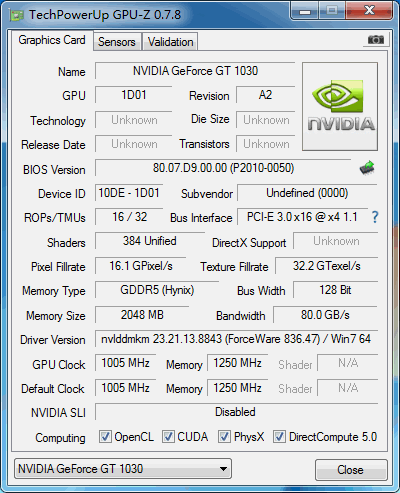The width and height of the screenshot is (400, 493).
Task: Toggle the OpenCL checkbox
Action: [105, 436]
